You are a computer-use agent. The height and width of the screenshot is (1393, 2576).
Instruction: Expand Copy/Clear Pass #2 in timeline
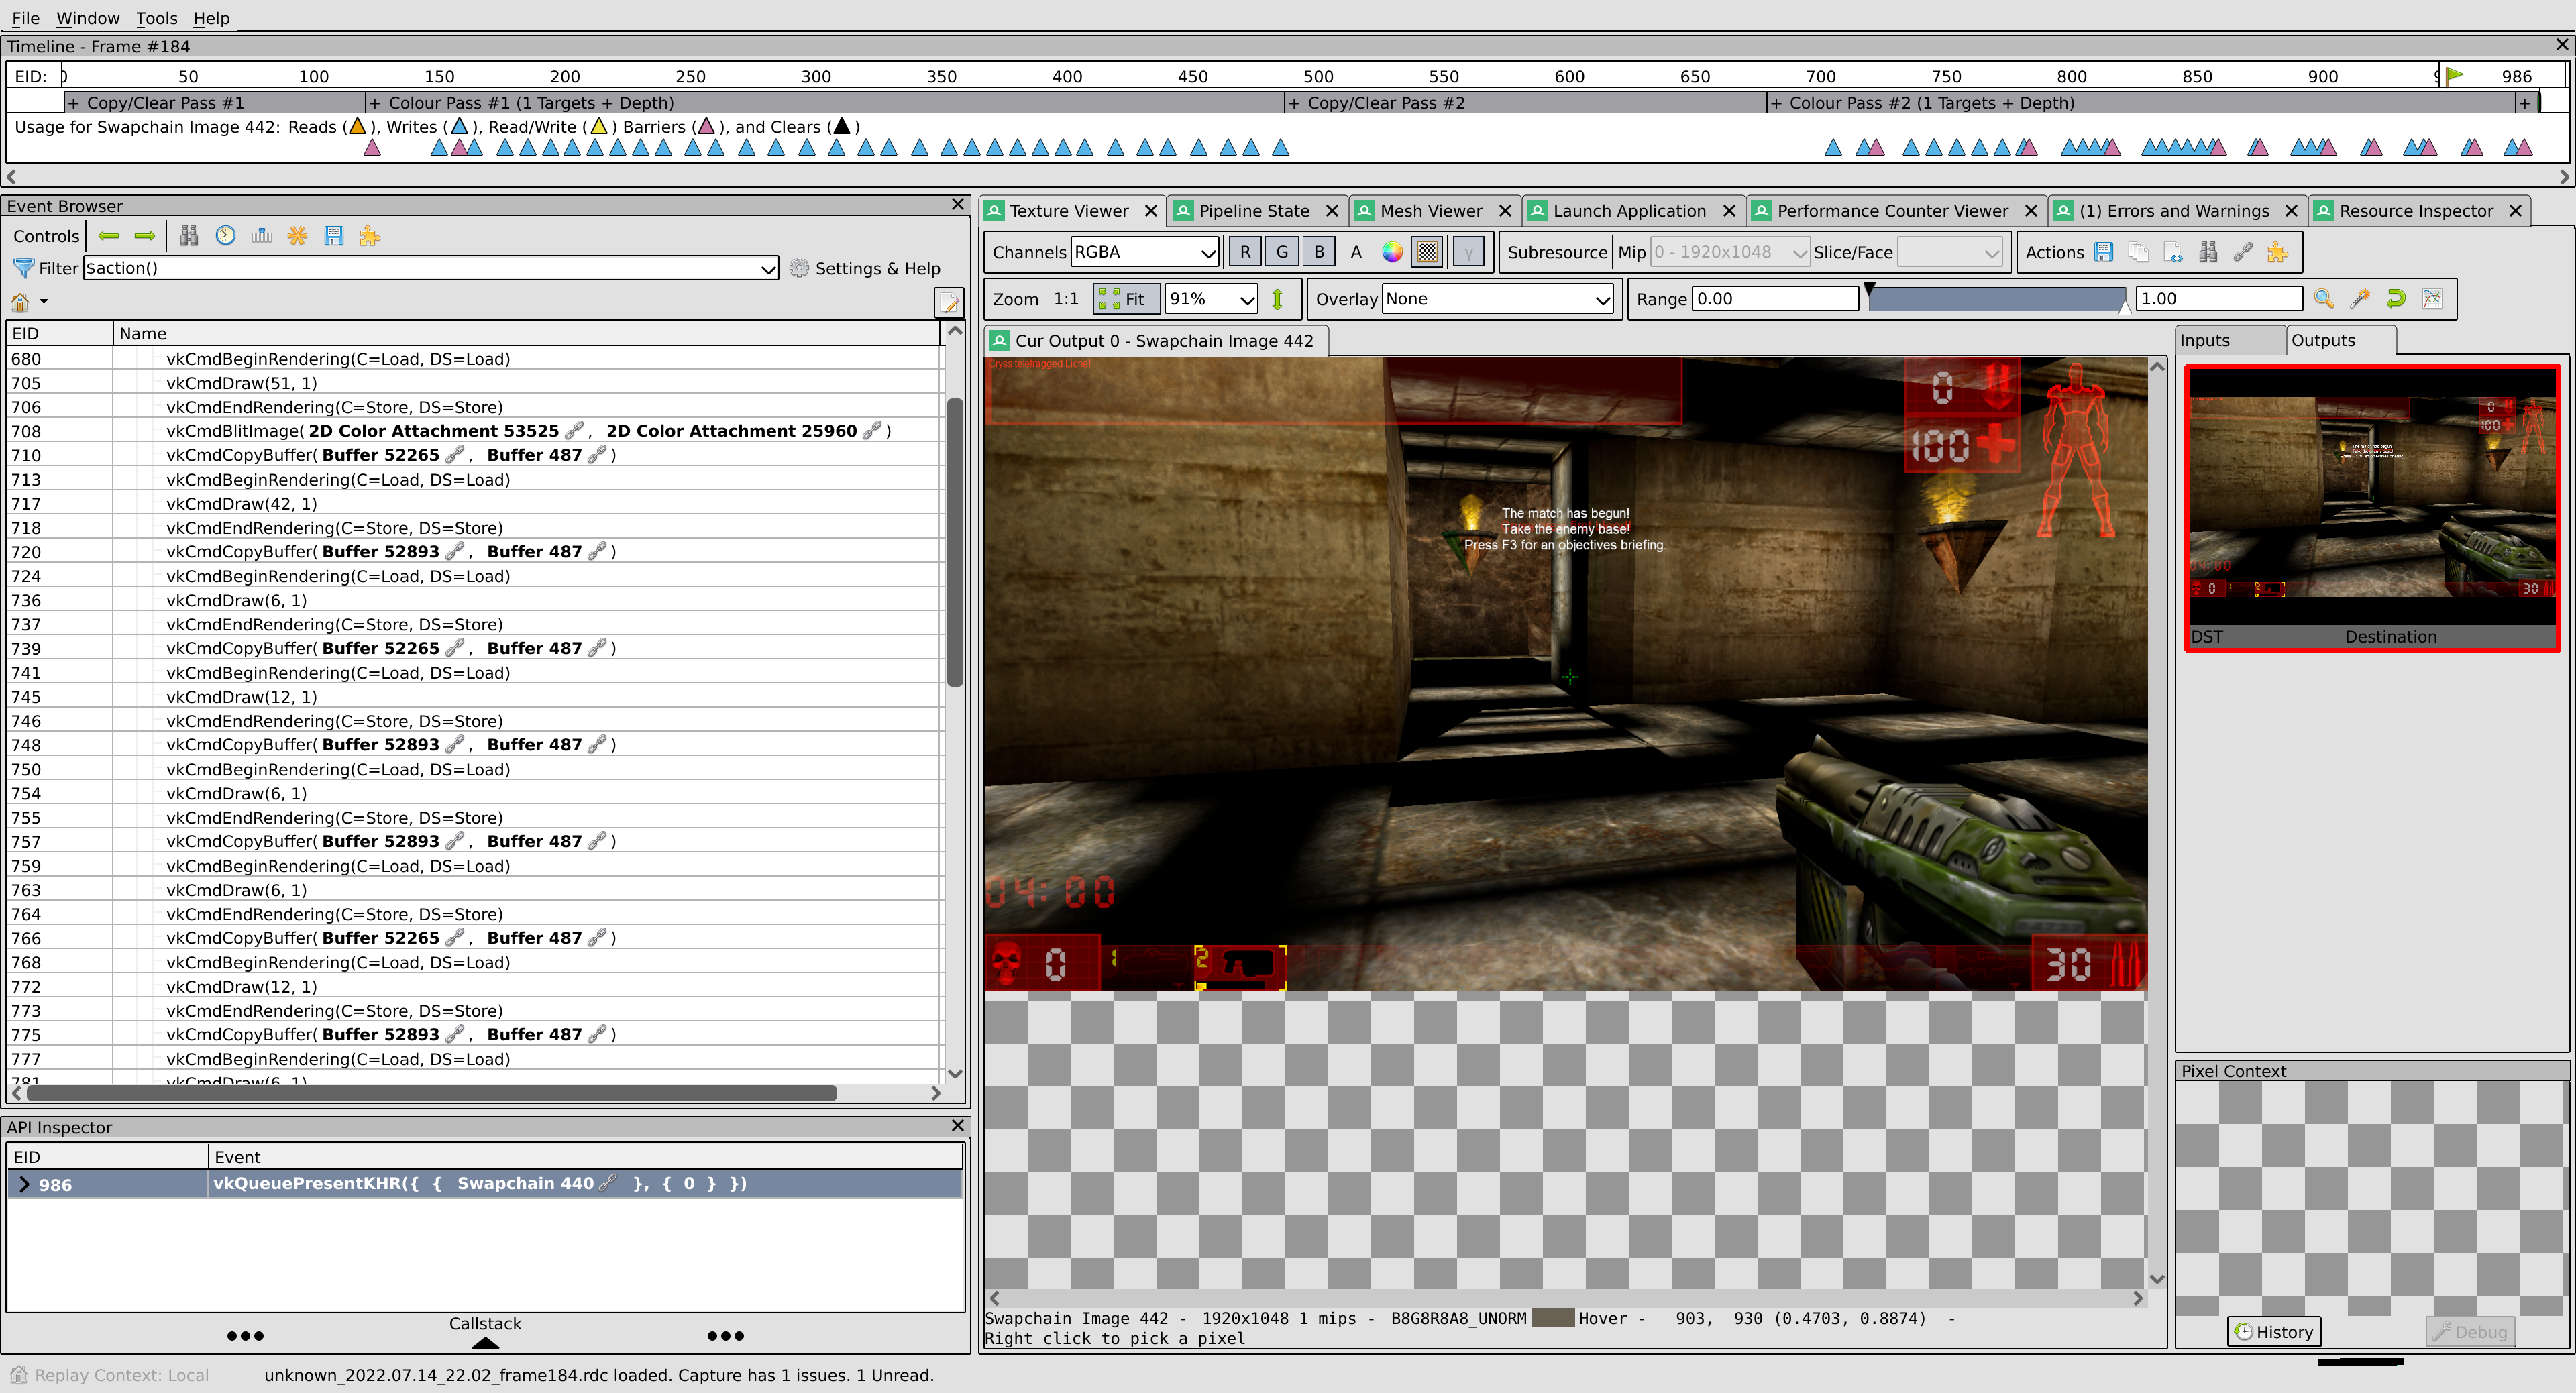click(x=1294, y=102)
